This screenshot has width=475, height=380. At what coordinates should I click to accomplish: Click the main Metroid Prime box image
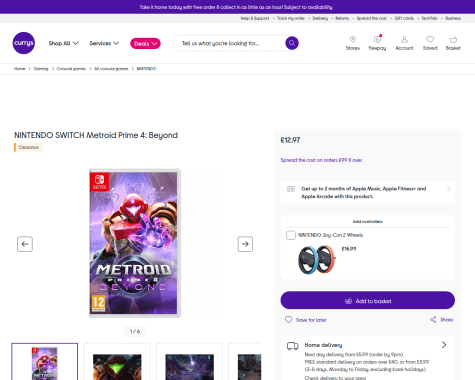tap(135, 243)
